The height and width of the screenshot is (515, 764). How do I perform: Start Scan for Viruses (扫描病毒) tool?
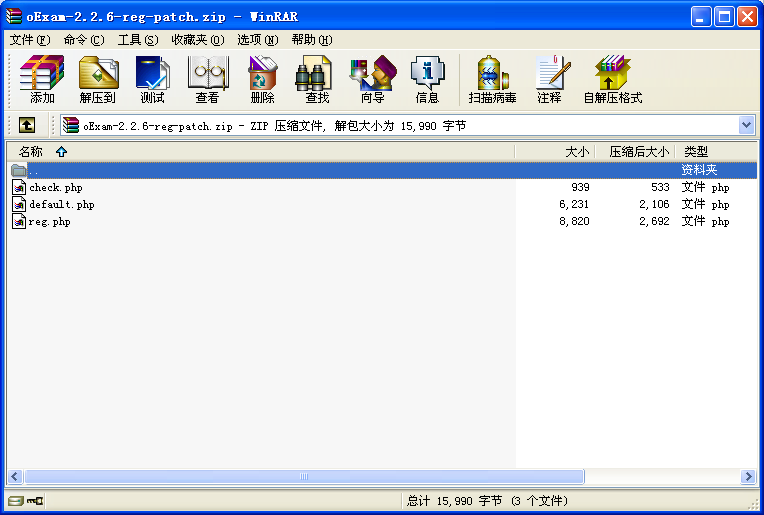[x=493, y=79]
